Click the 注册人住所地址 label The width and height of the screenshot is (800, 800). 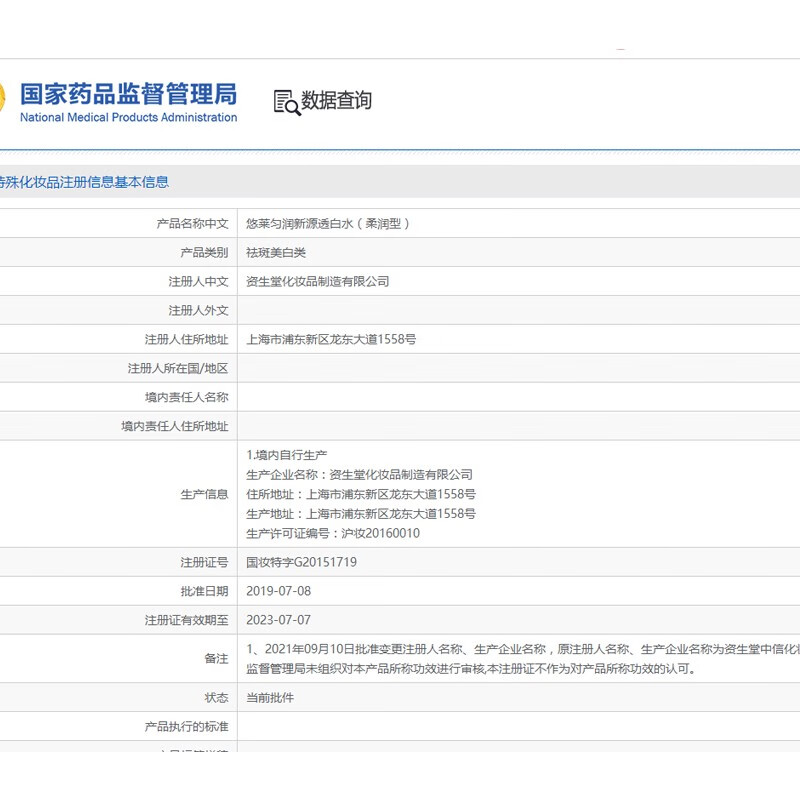186,339
